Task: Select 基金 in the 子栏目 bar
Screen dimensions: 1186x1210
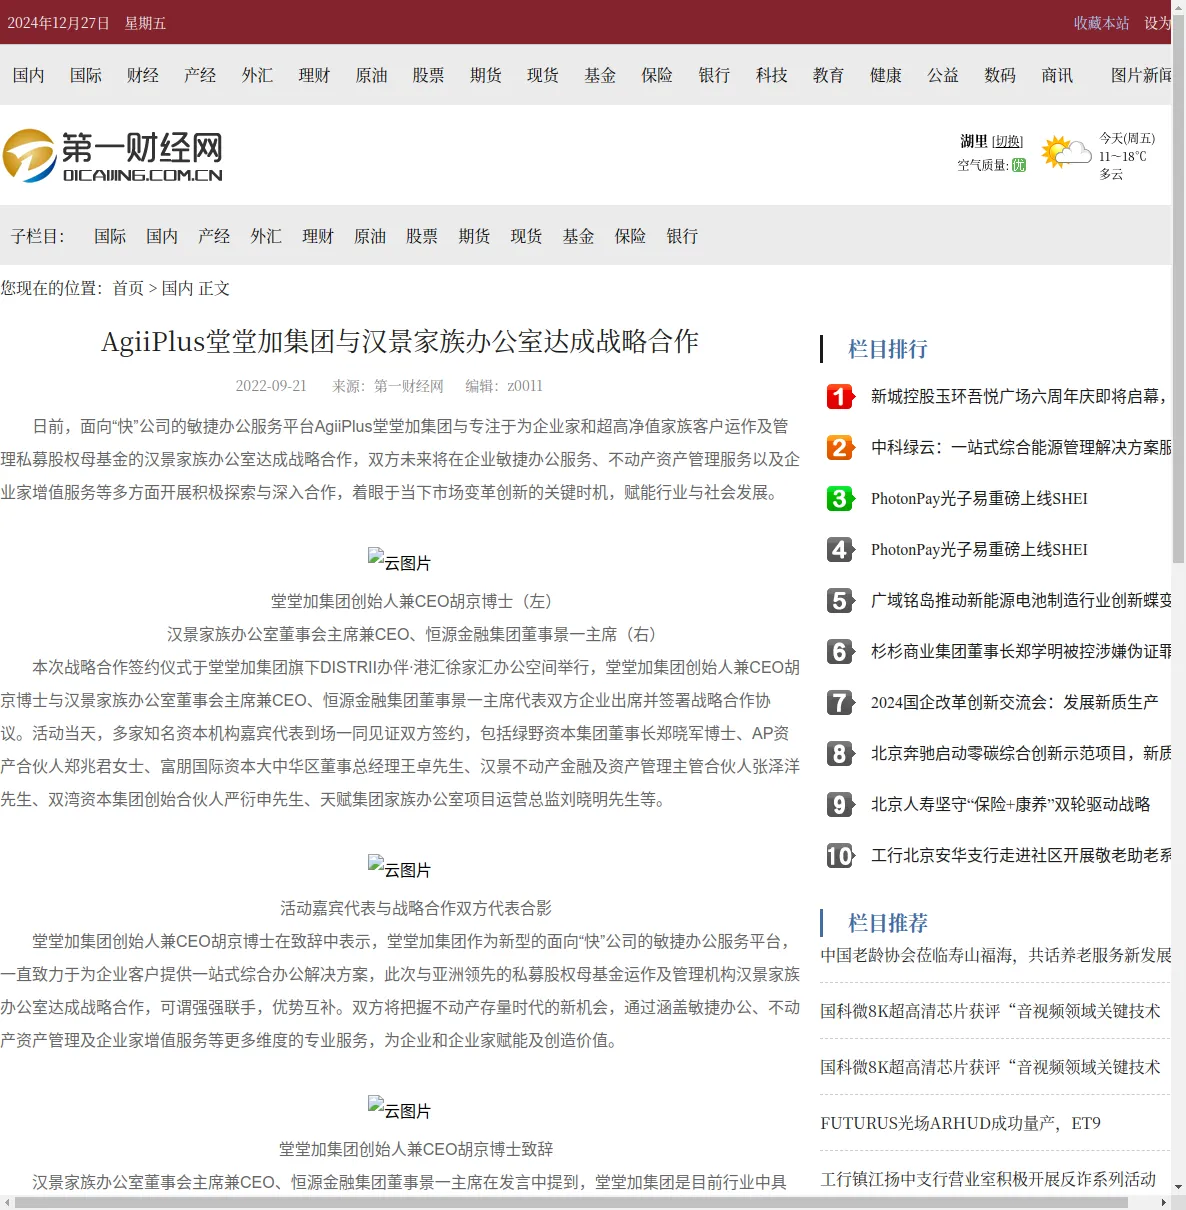Action: (x=578, y=236)
